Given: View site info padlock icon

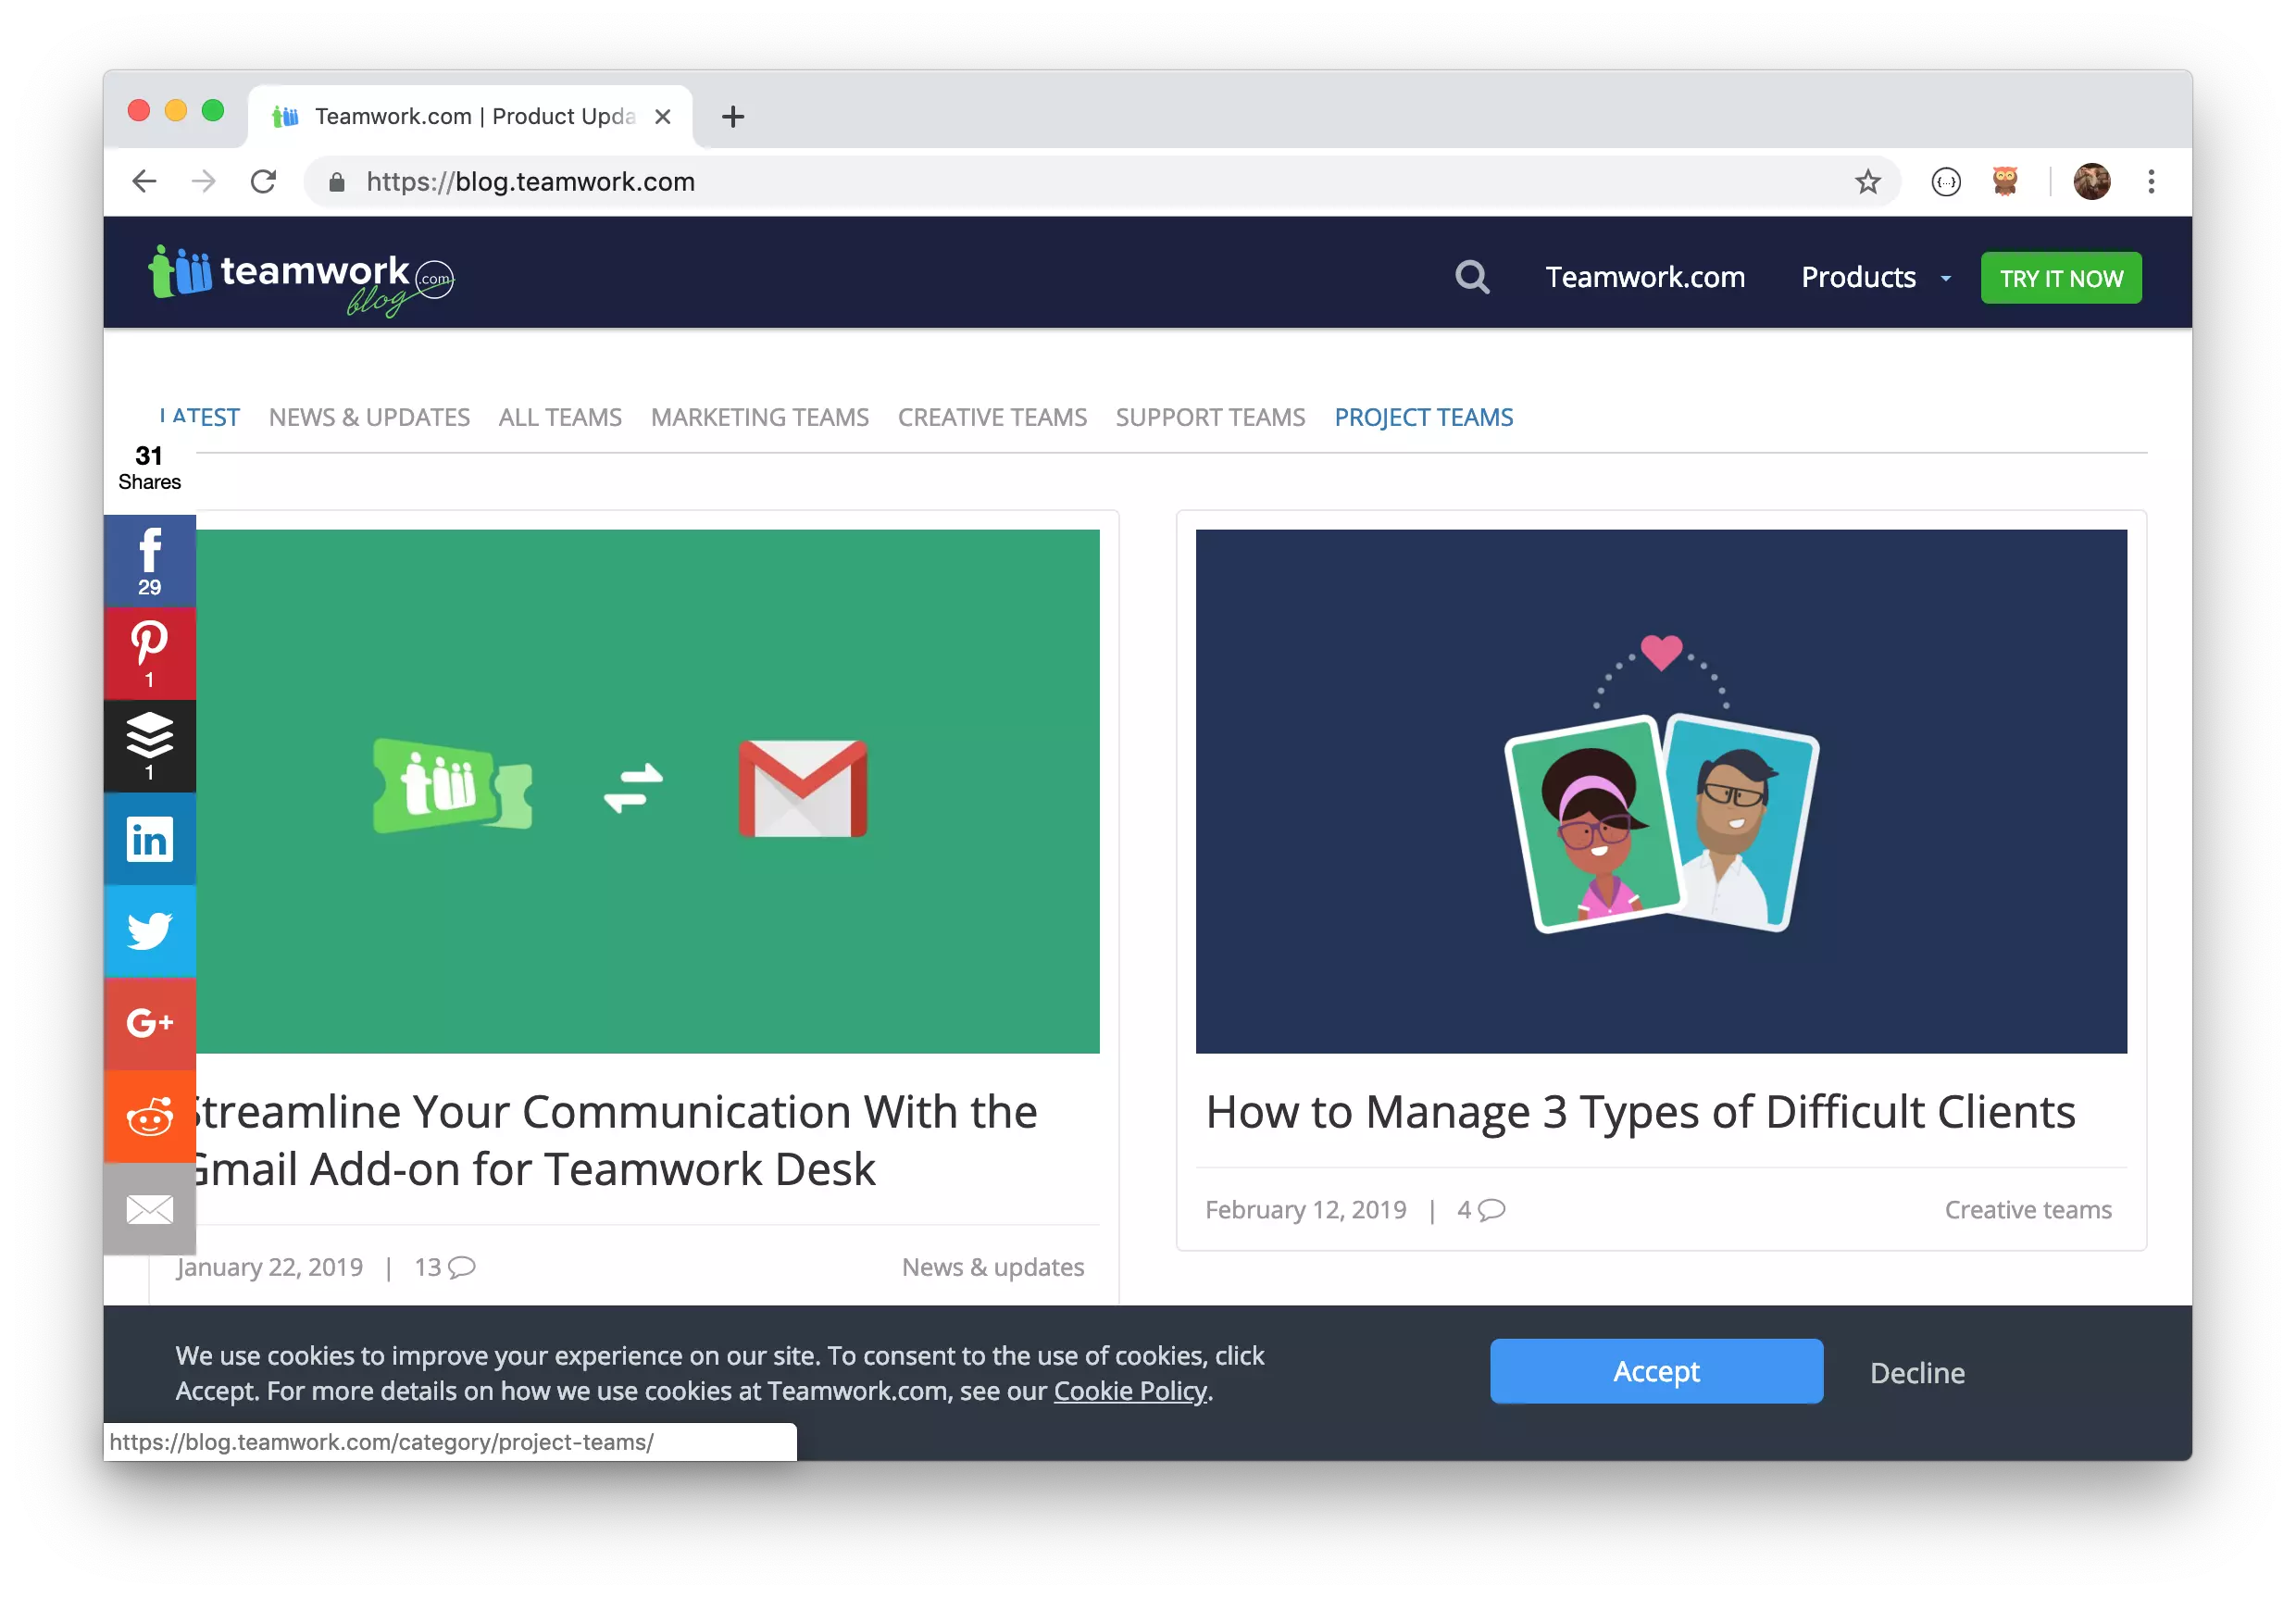Looking at the screenshot, I should click(x=337, y=181).
